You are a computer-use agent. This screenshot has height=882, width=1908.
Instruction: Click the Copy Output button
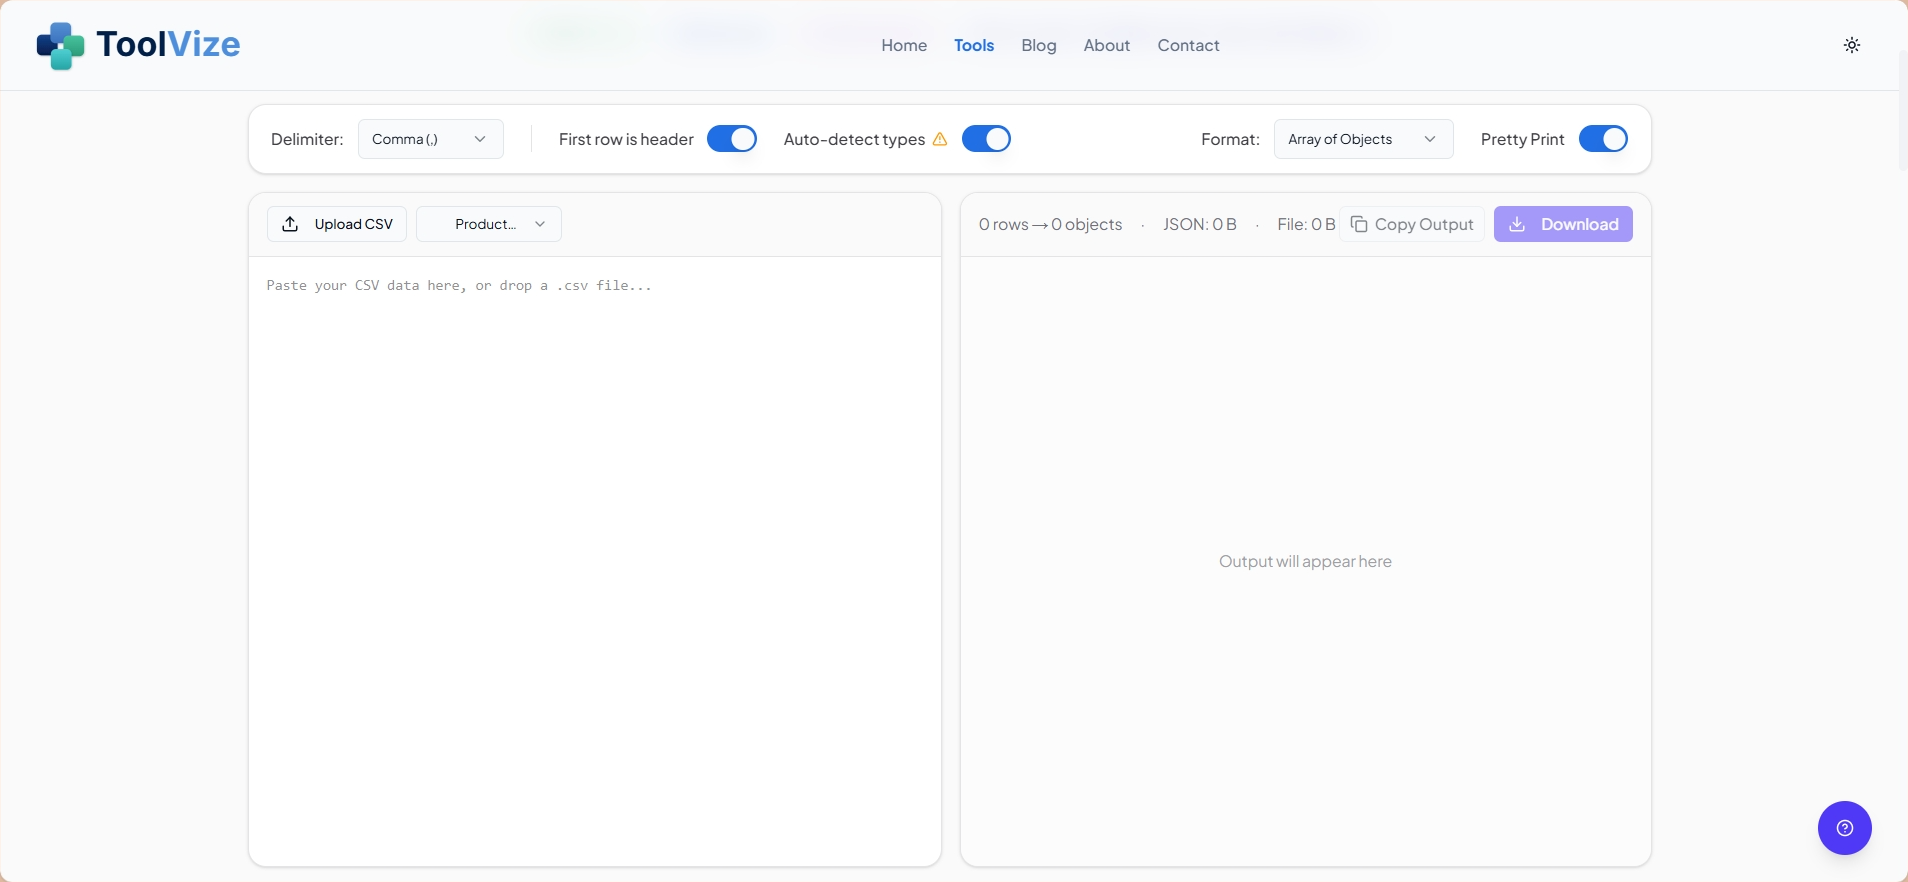(x=1412, y=224)
